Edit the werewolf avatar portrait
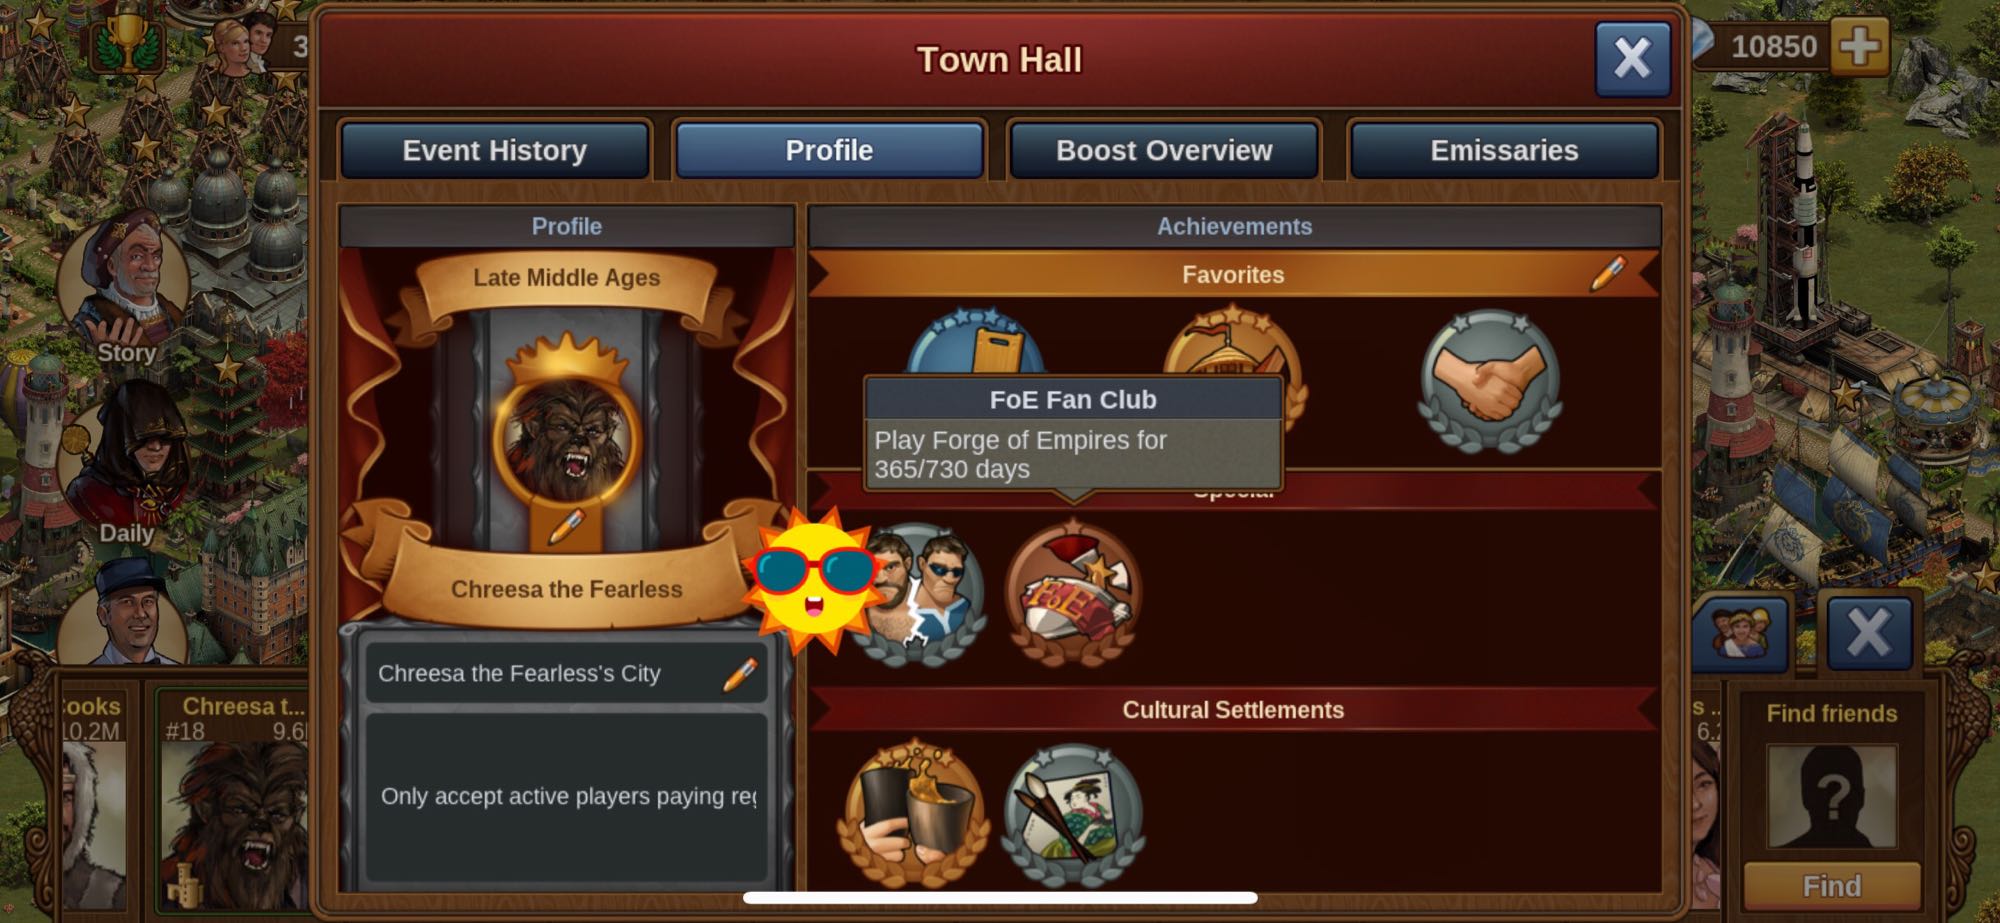 tap(566, 527)
